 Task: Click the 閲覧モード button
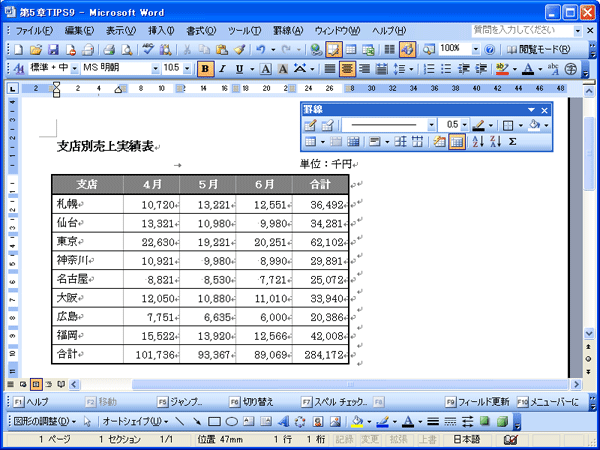538,50
